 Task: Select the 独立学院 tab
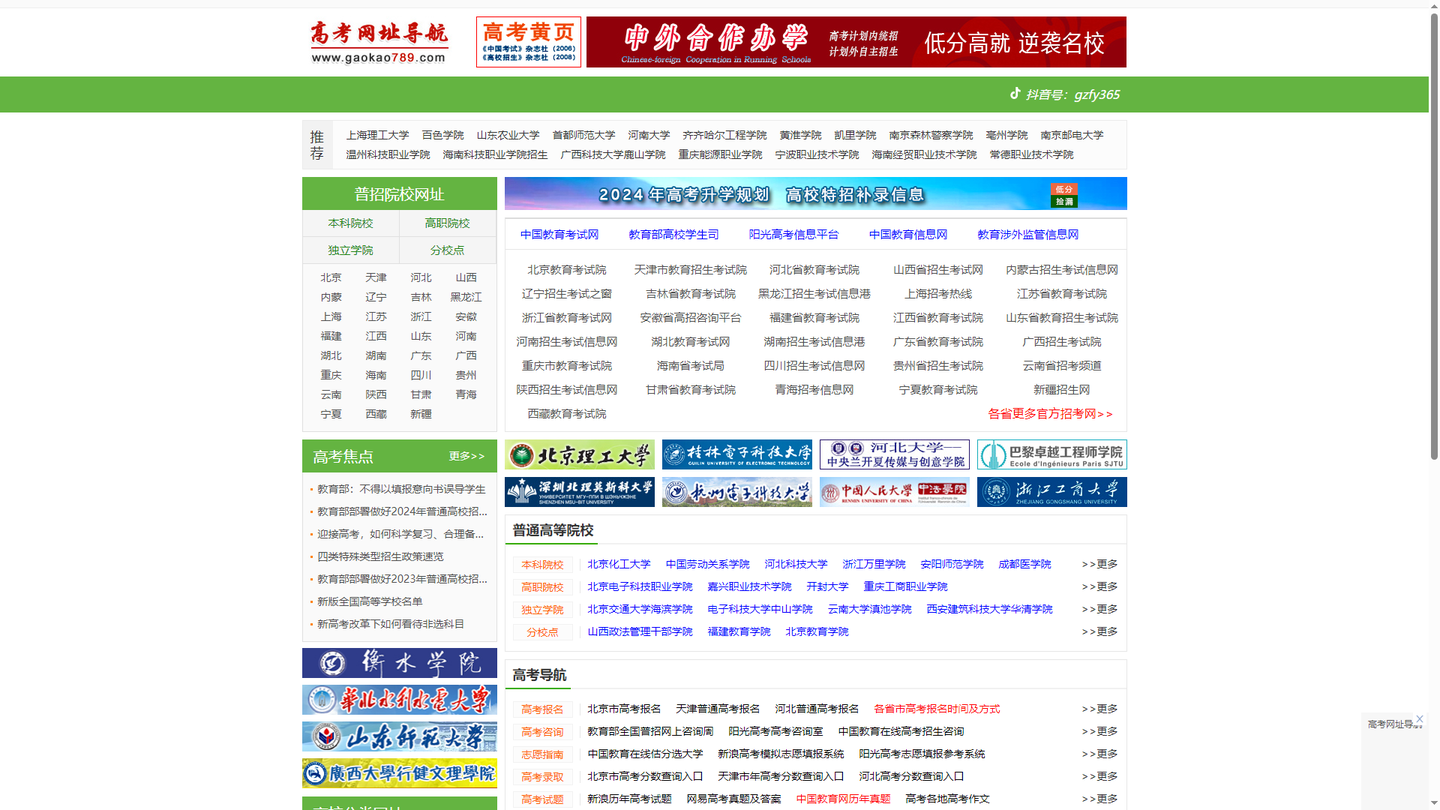tap(350, 250)
